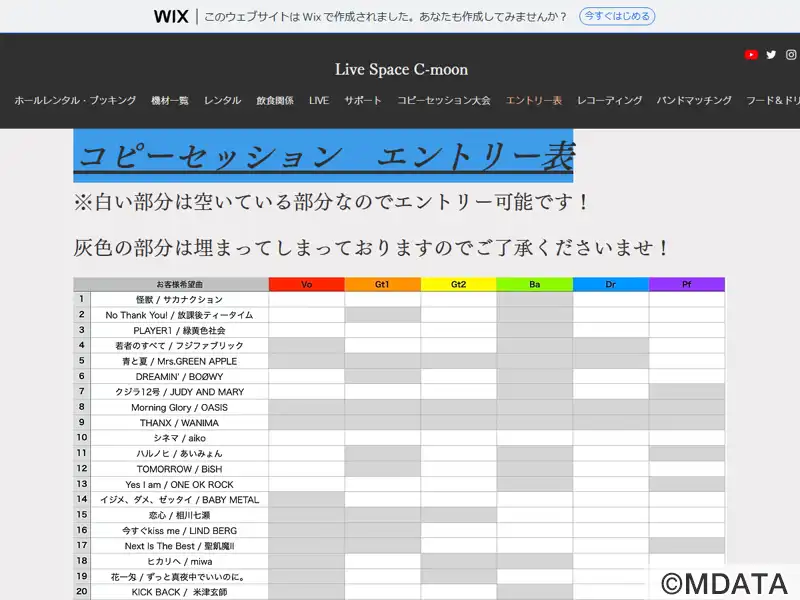
Task: Open the レコーディング menu item
Action: click(x=609, y=101)
